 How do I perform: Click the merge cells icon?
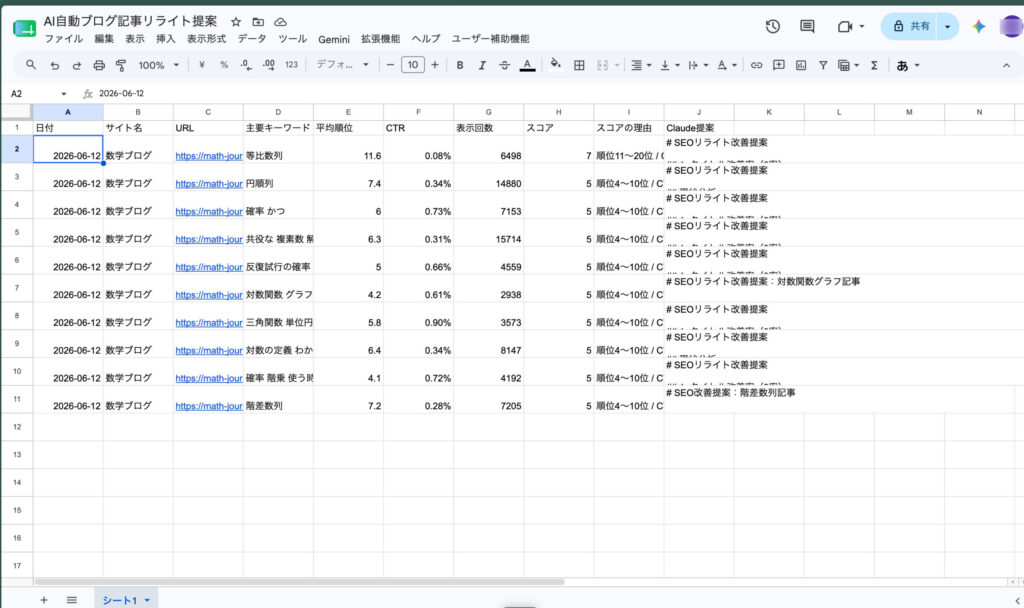[x=602, y=65]
